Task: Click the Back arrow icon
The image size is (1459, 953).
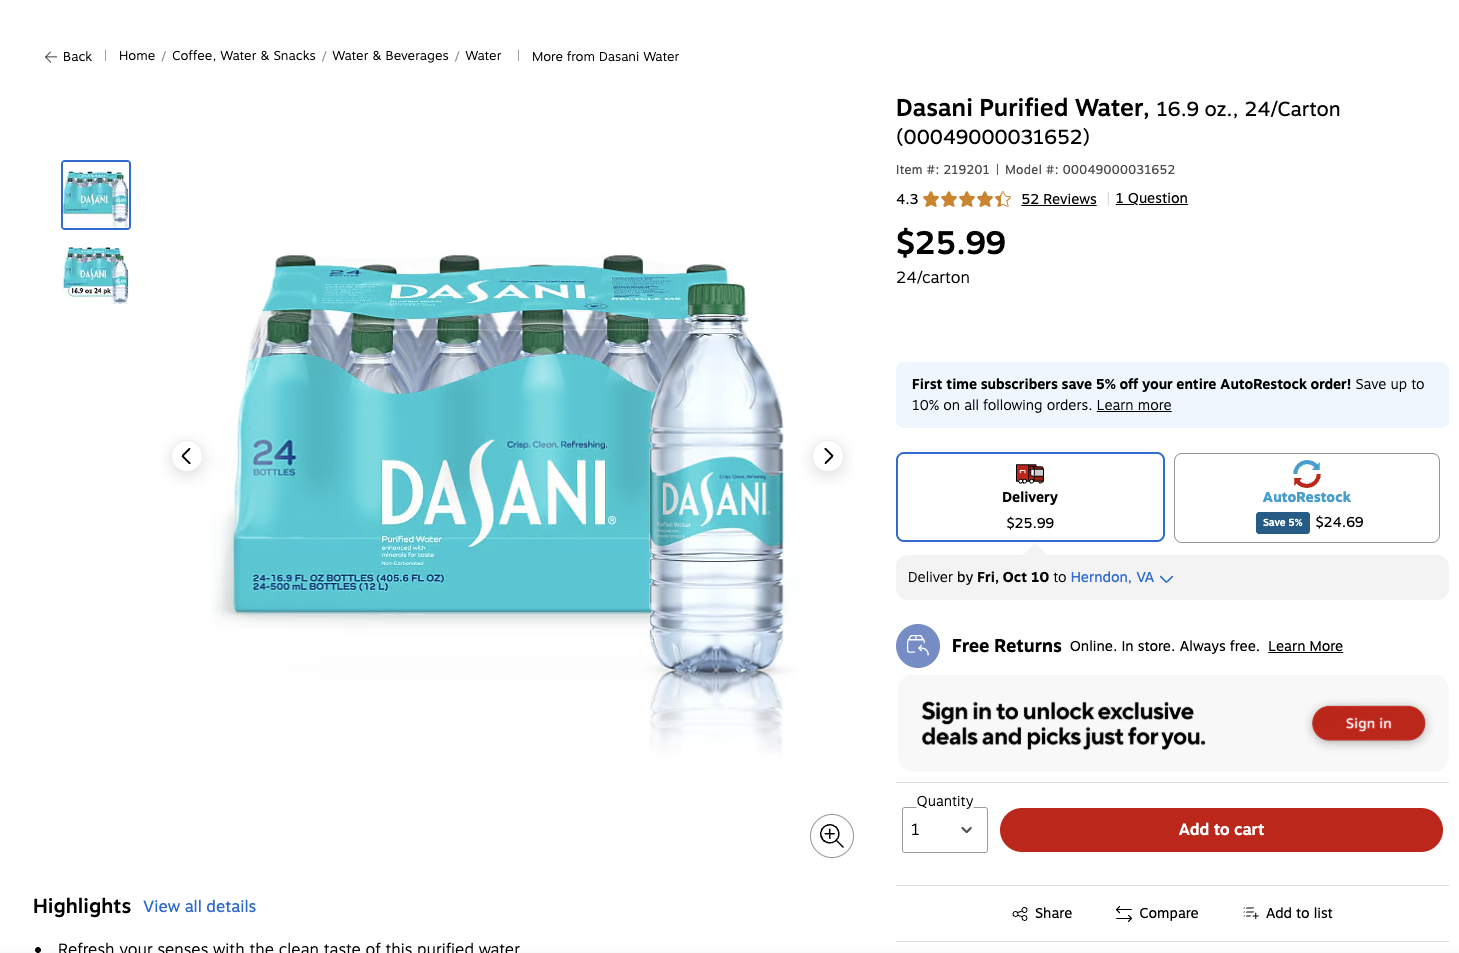Action: pos(50,57)
